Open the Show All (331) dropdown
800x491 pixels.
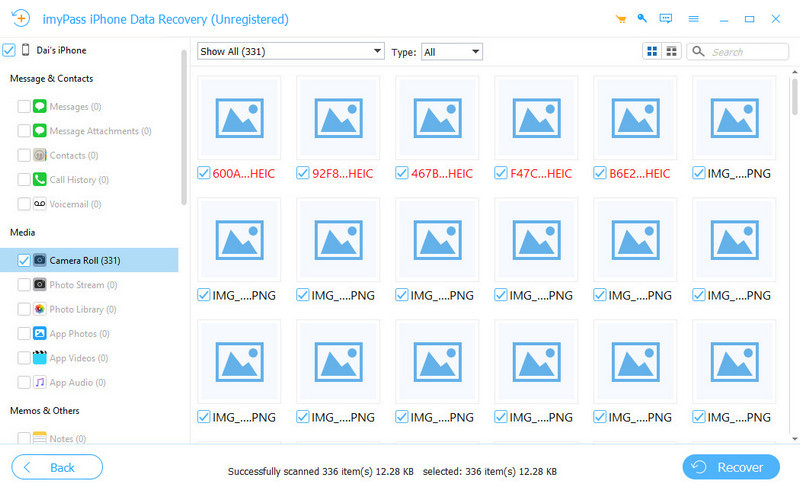click(290, 52)
